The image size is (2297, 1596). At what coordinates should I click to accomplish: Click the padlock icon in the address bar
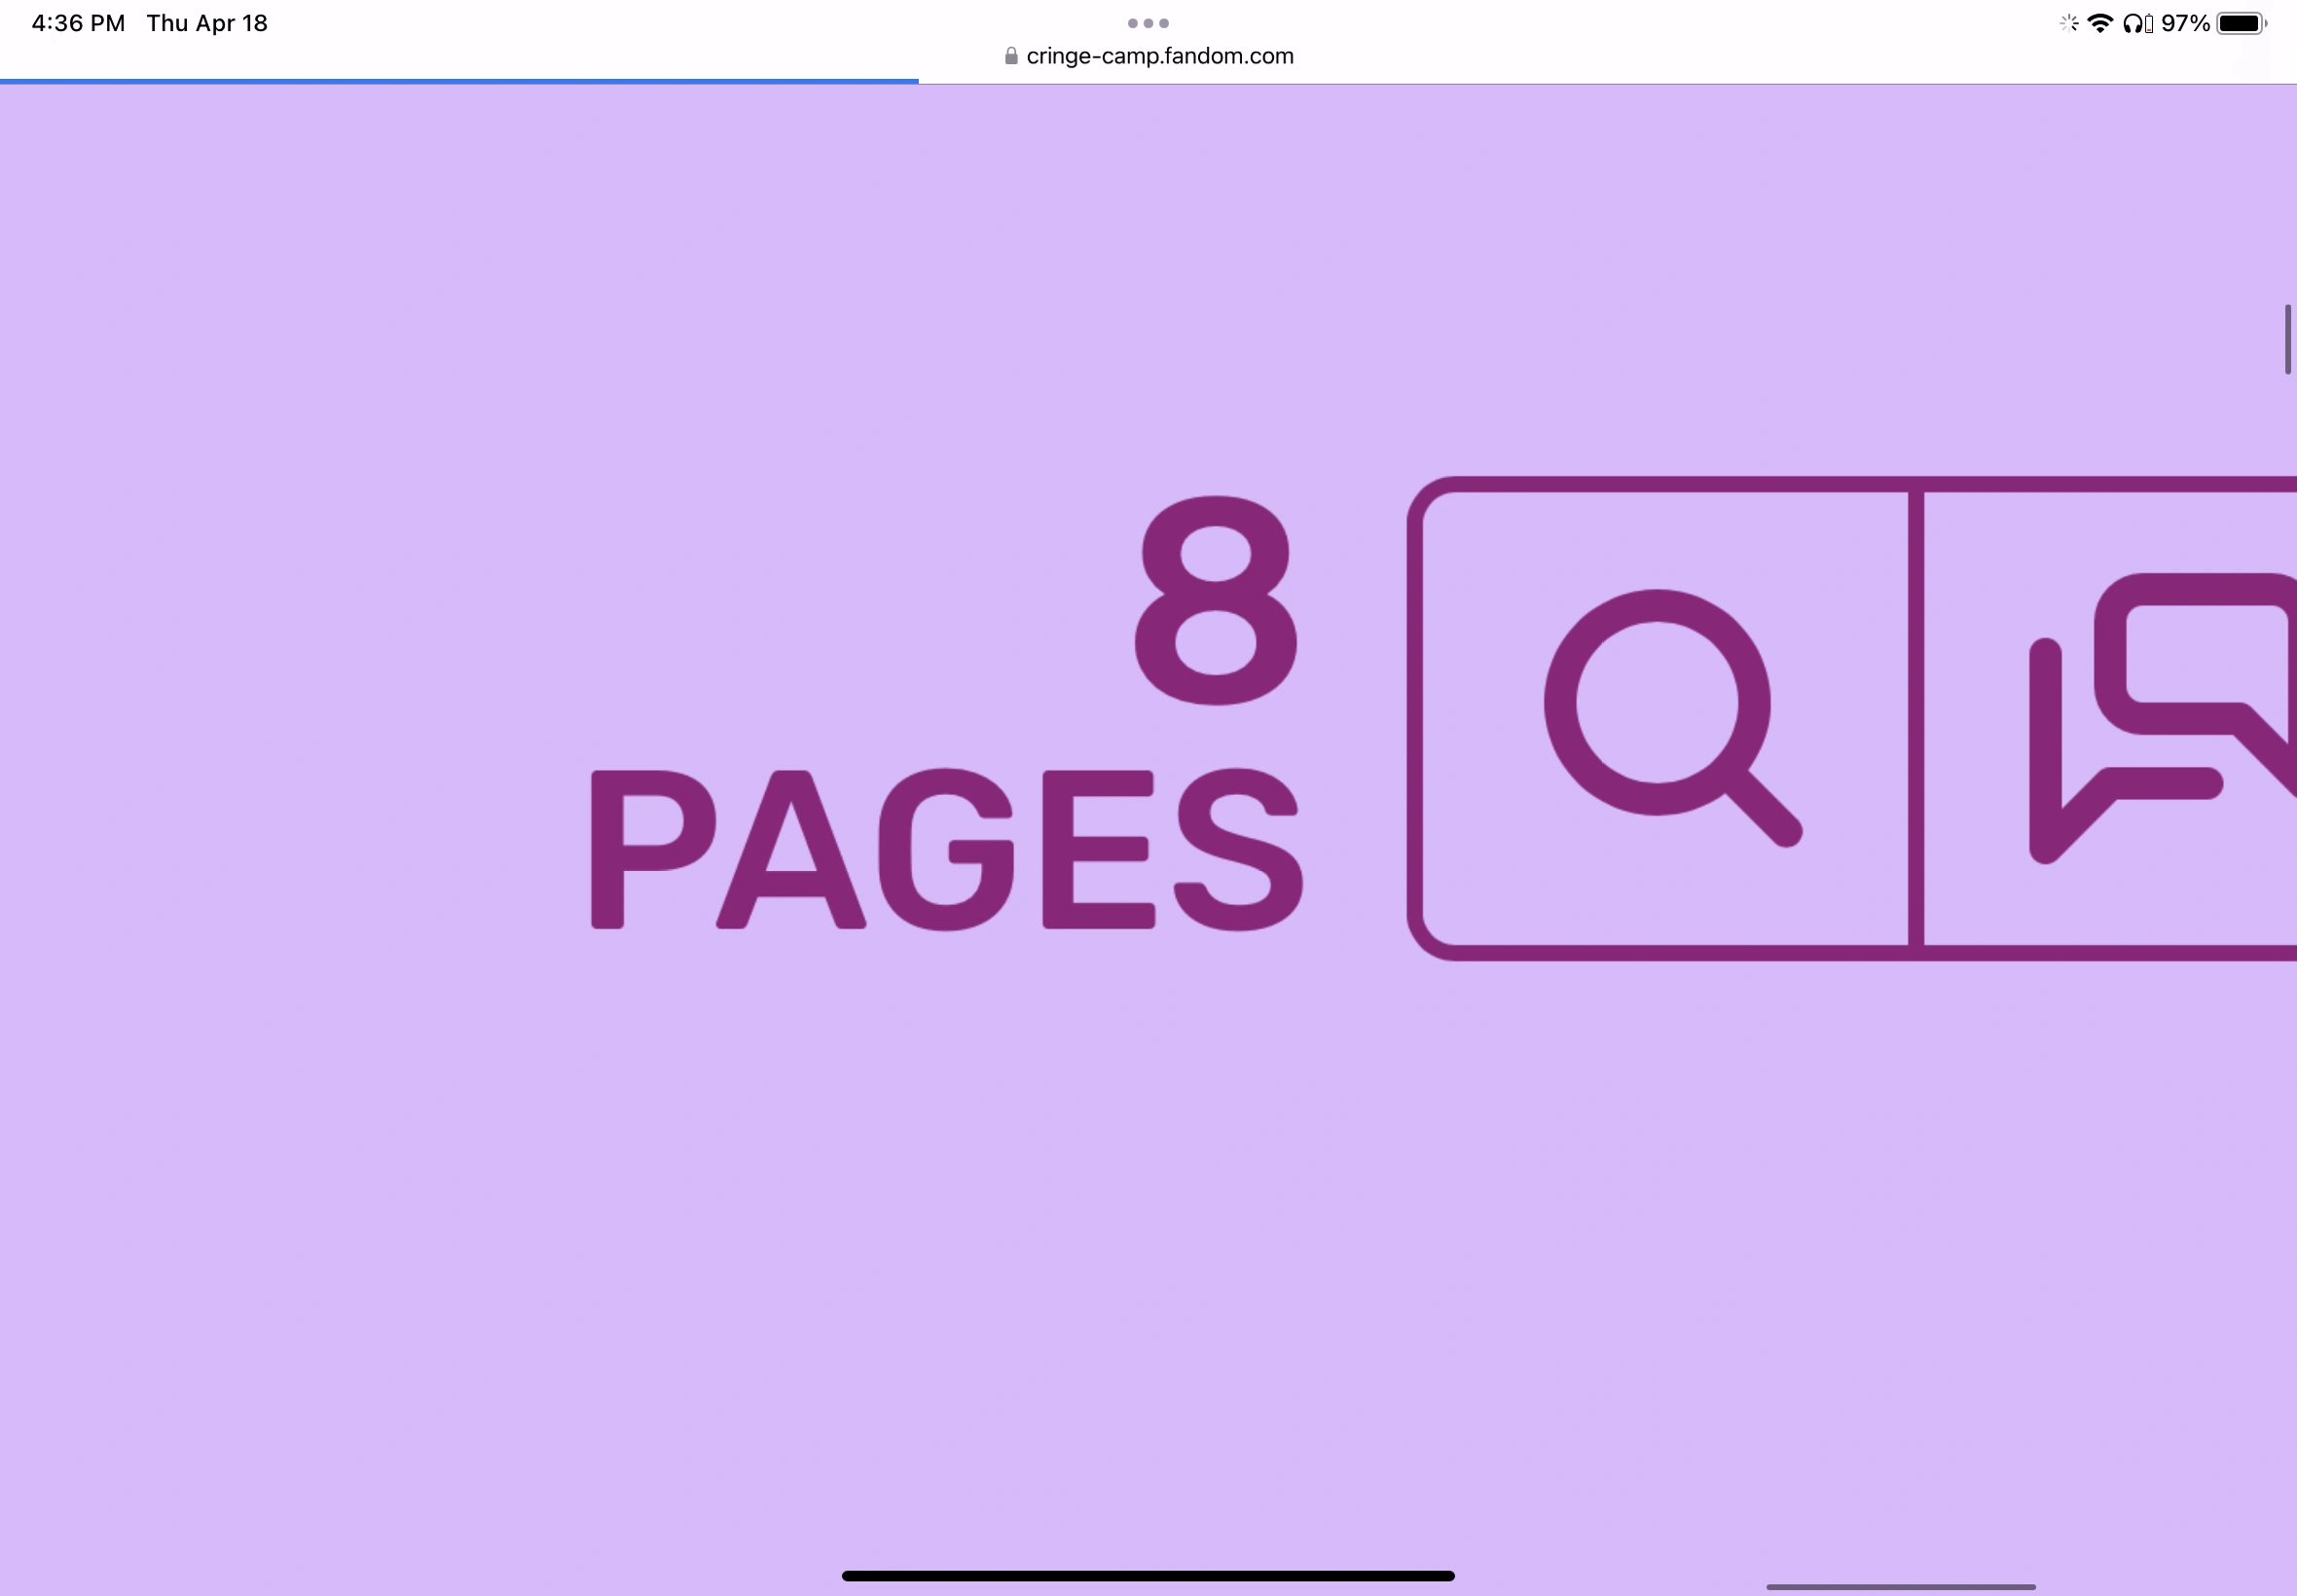1011,55
